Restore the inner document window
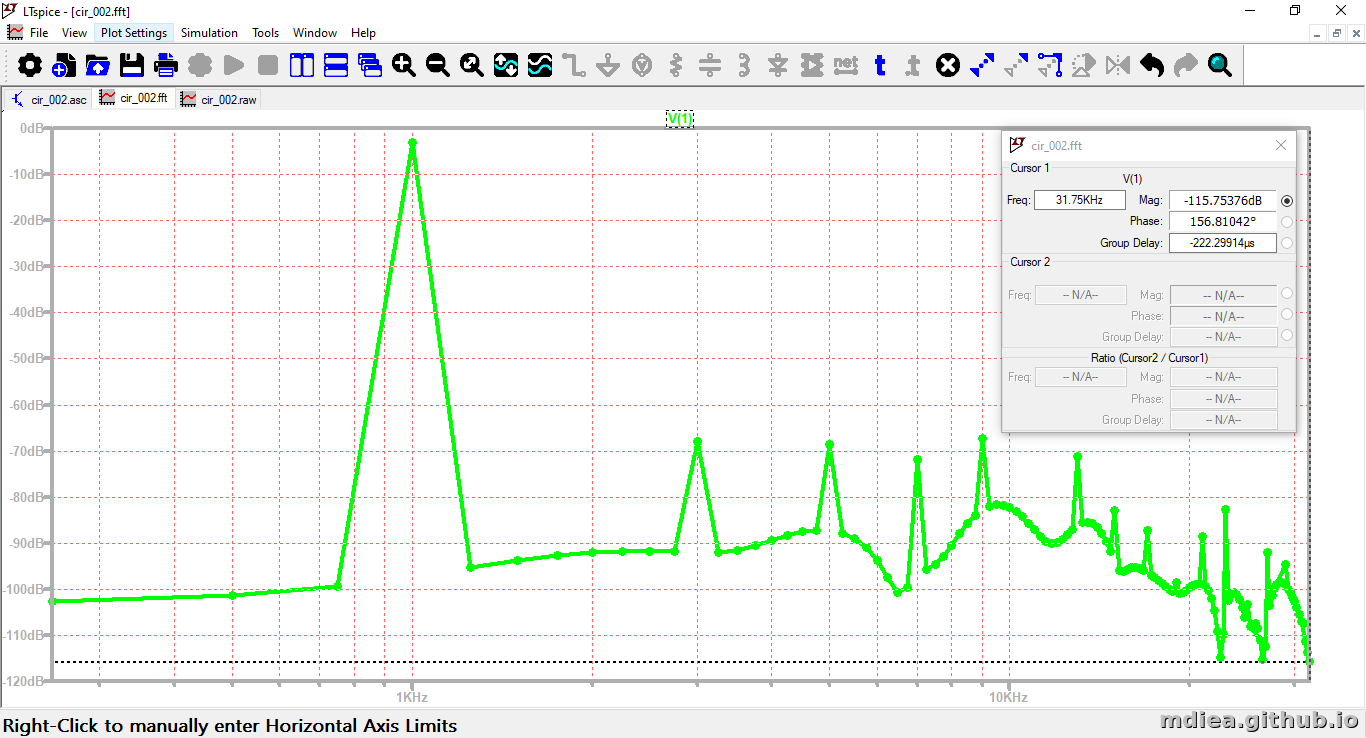The width and height of the screenshot is (1366, 738). pyautogui.click(x=1337, y=33)
